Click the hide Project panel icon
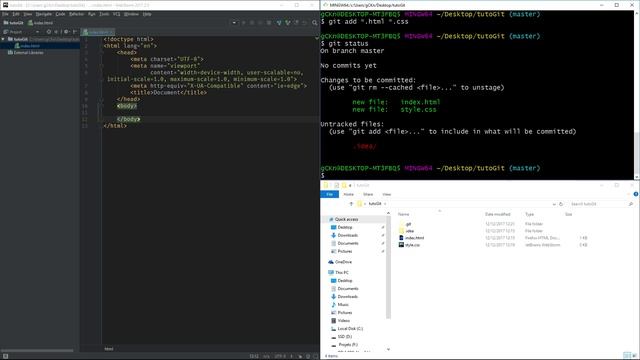The image size is (640, 360). (x=75, y=31)
